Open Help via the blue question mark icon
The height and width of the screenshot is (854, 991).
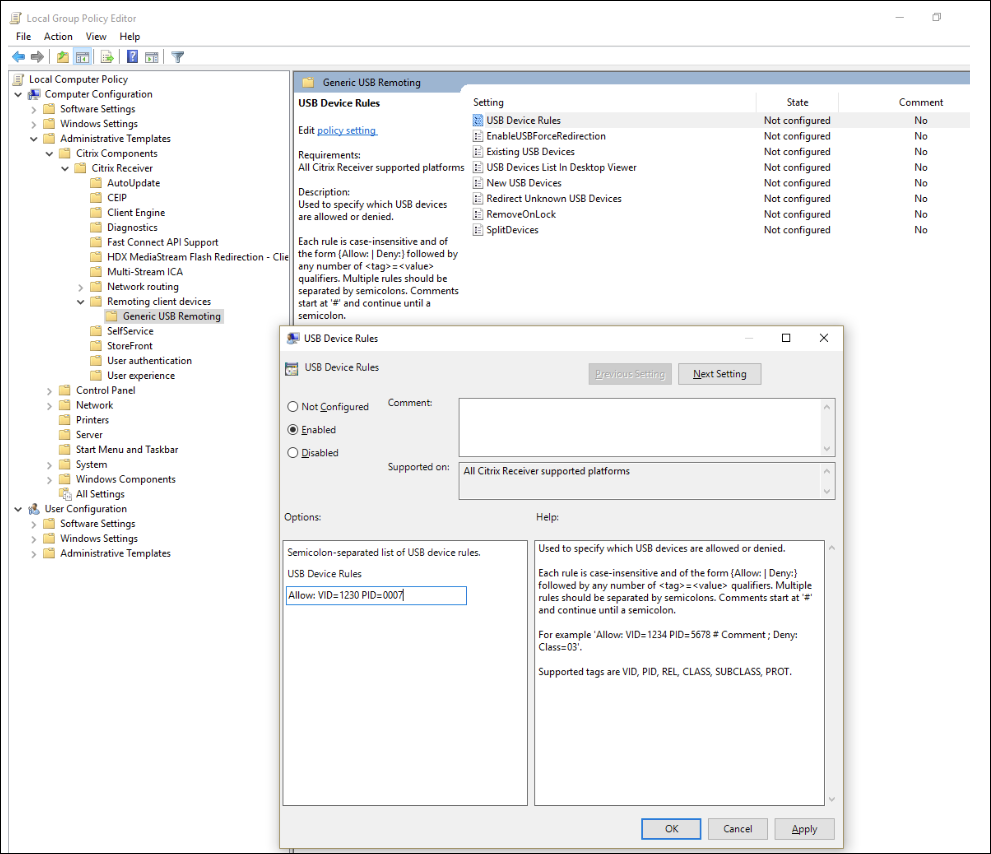[x=131, y=57]
